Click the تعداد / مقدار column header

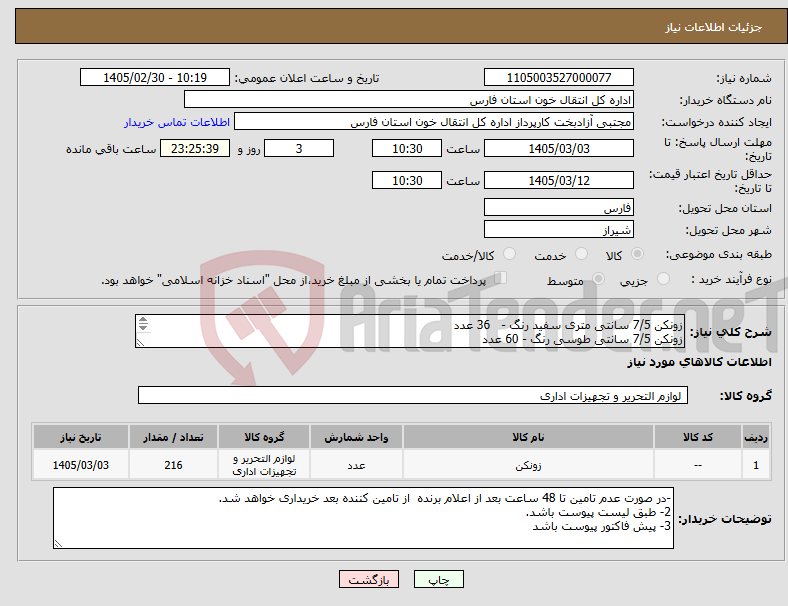coord(173,437)
